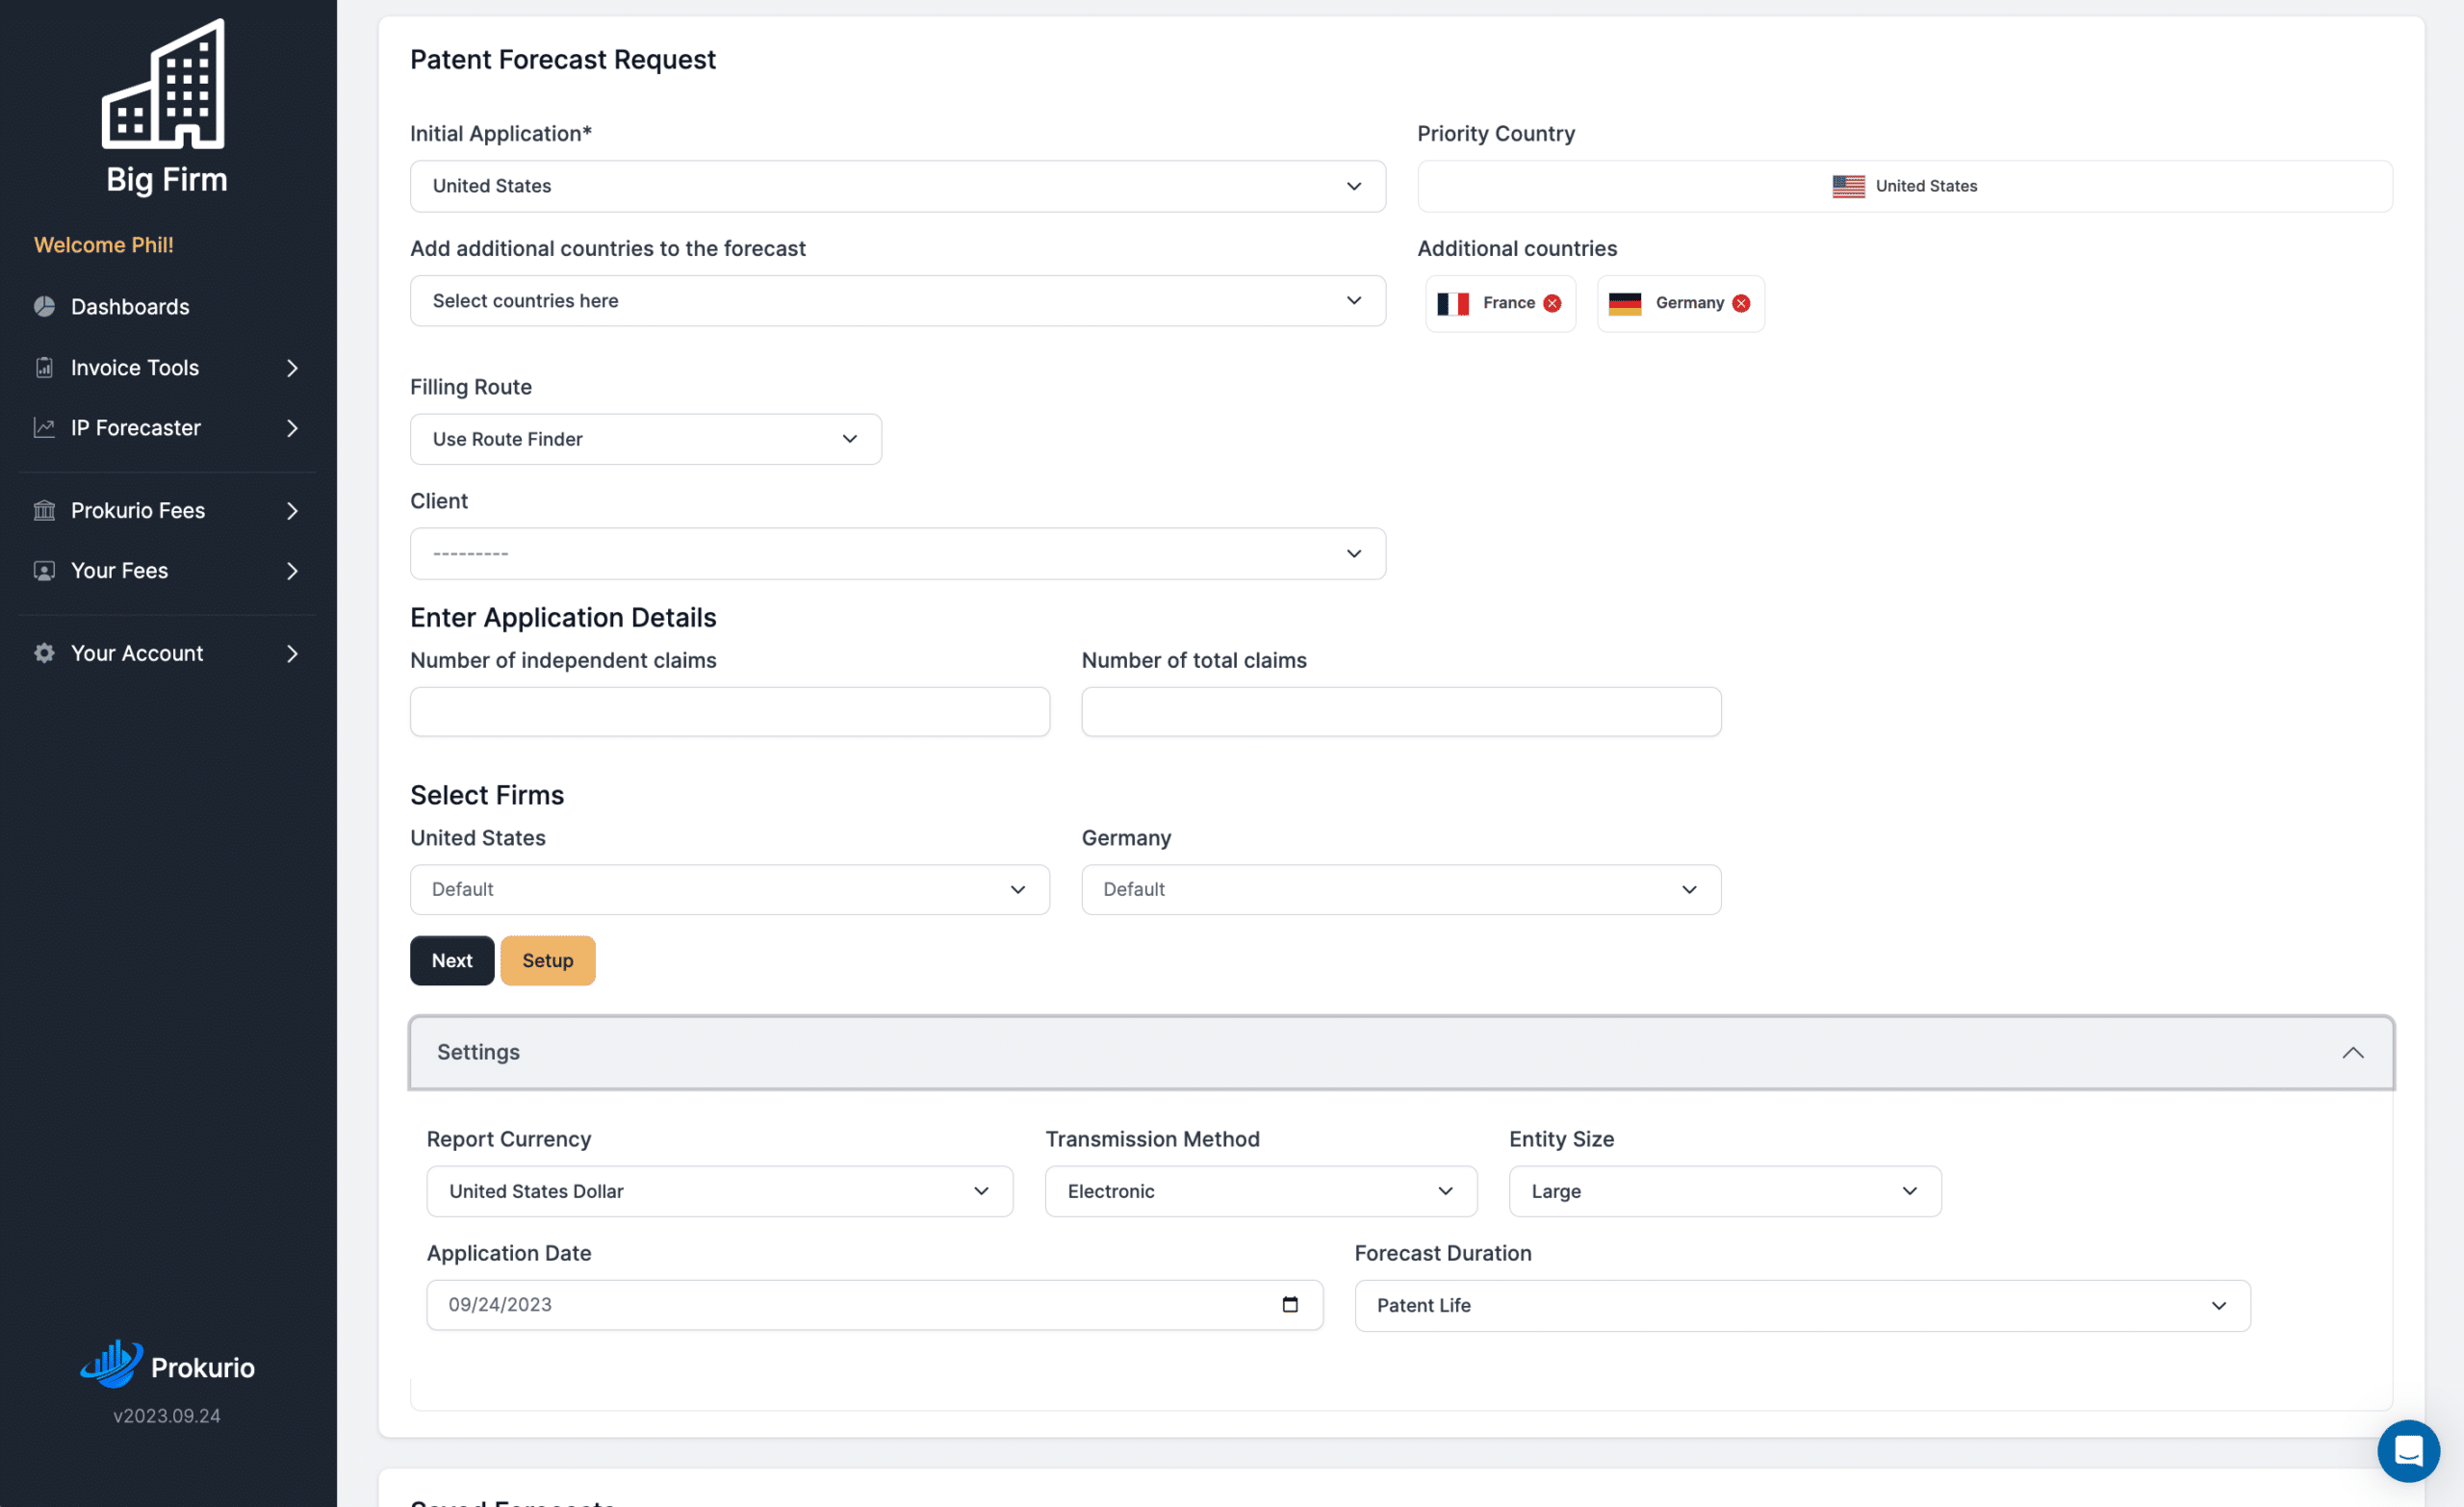Remove Germany from additional countries
The image size is (2464, 1507).
pyautogui.click(x=1741, y=303)
